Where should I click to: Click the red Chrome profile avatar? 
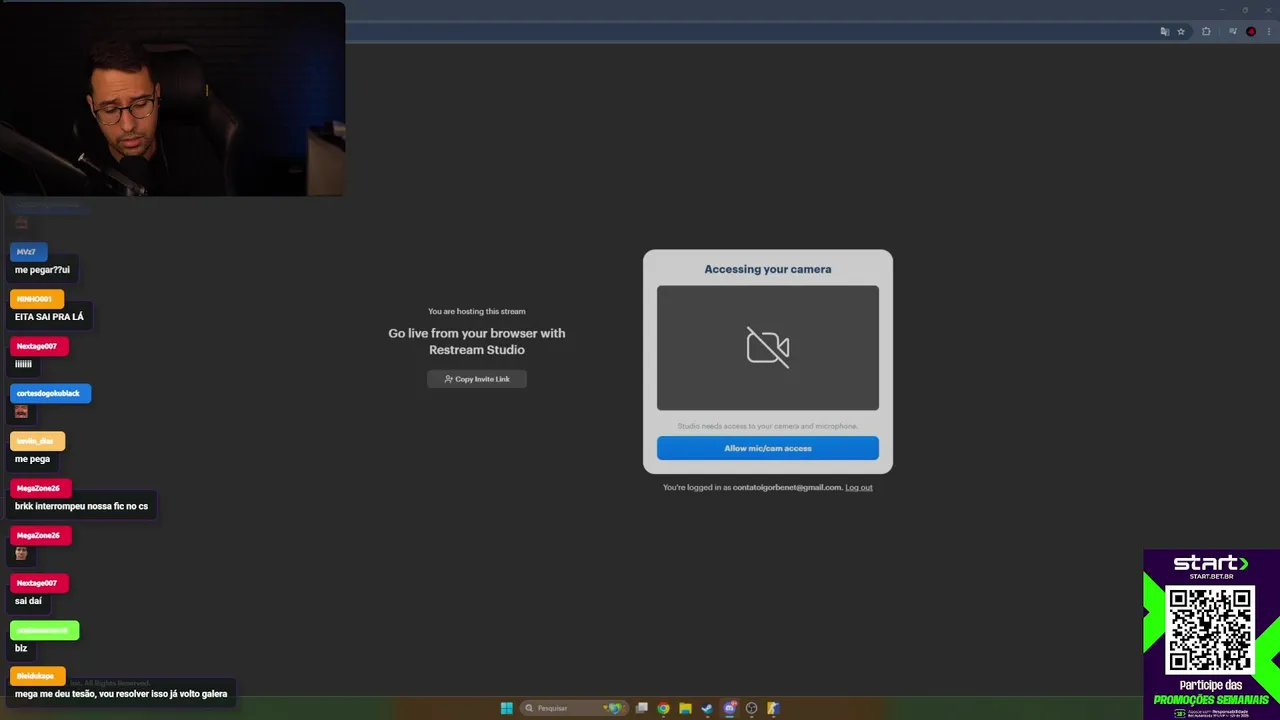click(1251, 32)
